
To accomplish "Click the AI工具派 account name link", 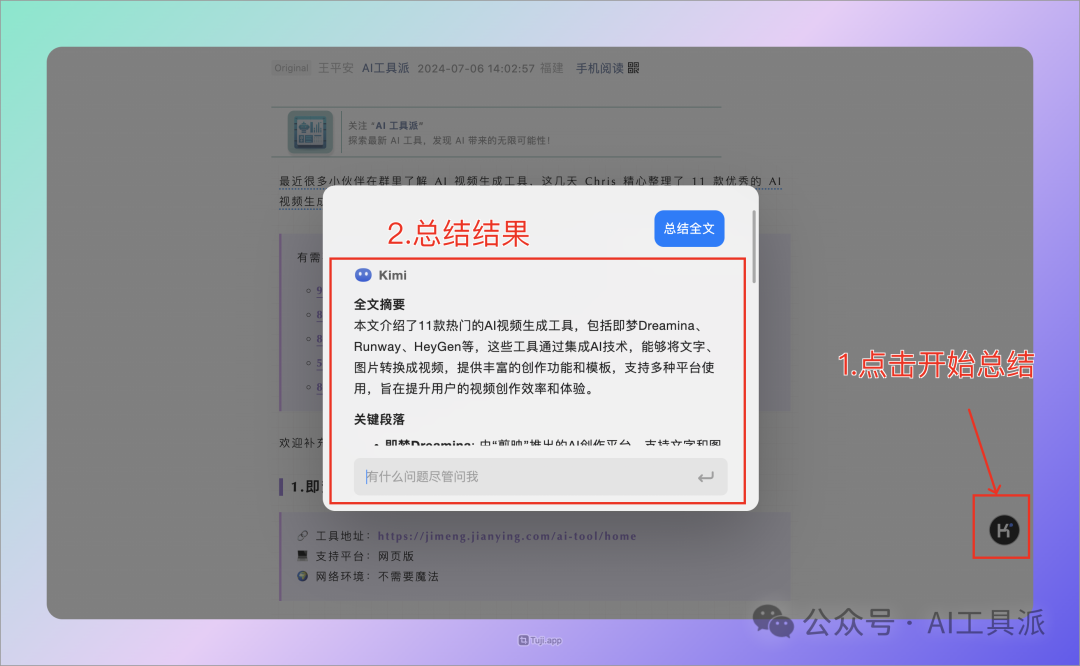I will click(x=385, y=68).
